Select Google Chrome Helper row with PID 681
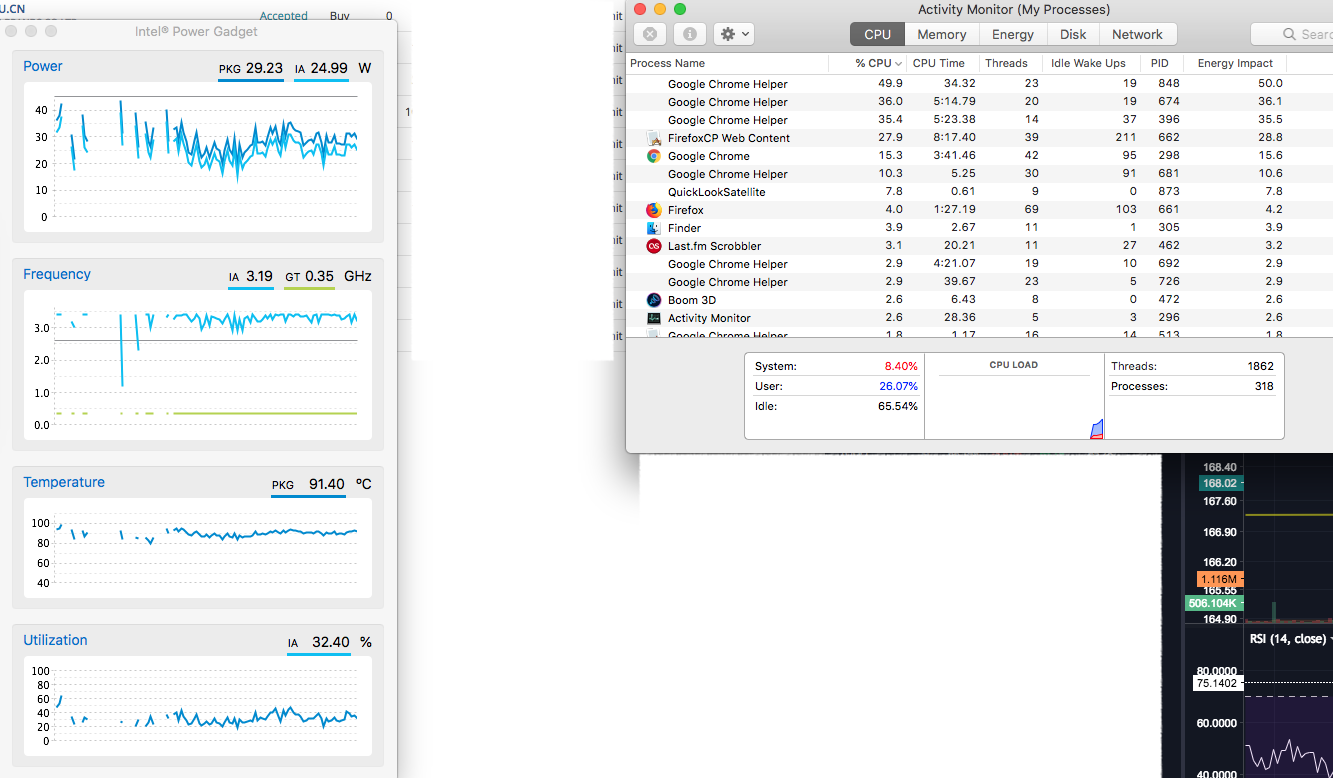The image size is (1333, 778). tap(979, 174)
